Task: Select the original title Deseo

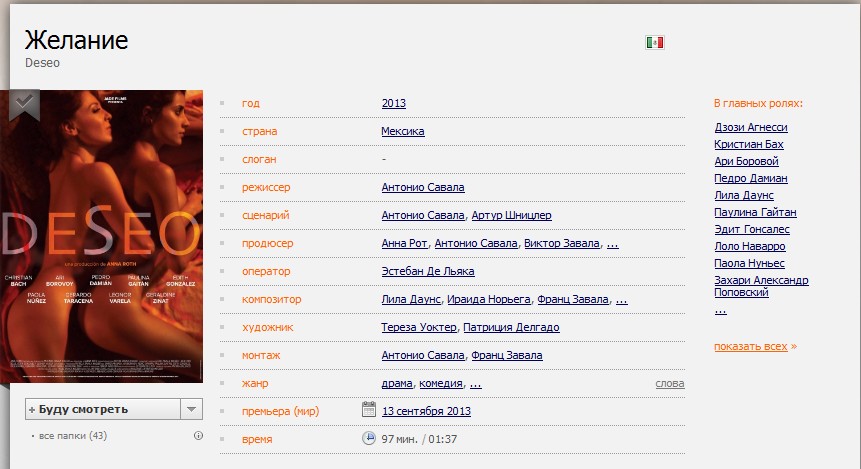Action: click(42, 63)
